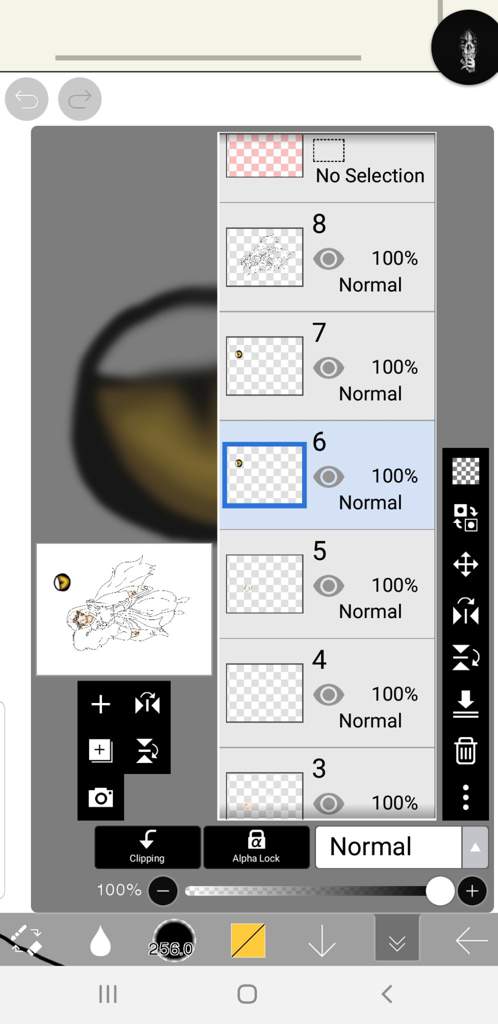498x1024 pixels.
Task: Select the move transform arrows icon
Action: click(x=465, y=565)
